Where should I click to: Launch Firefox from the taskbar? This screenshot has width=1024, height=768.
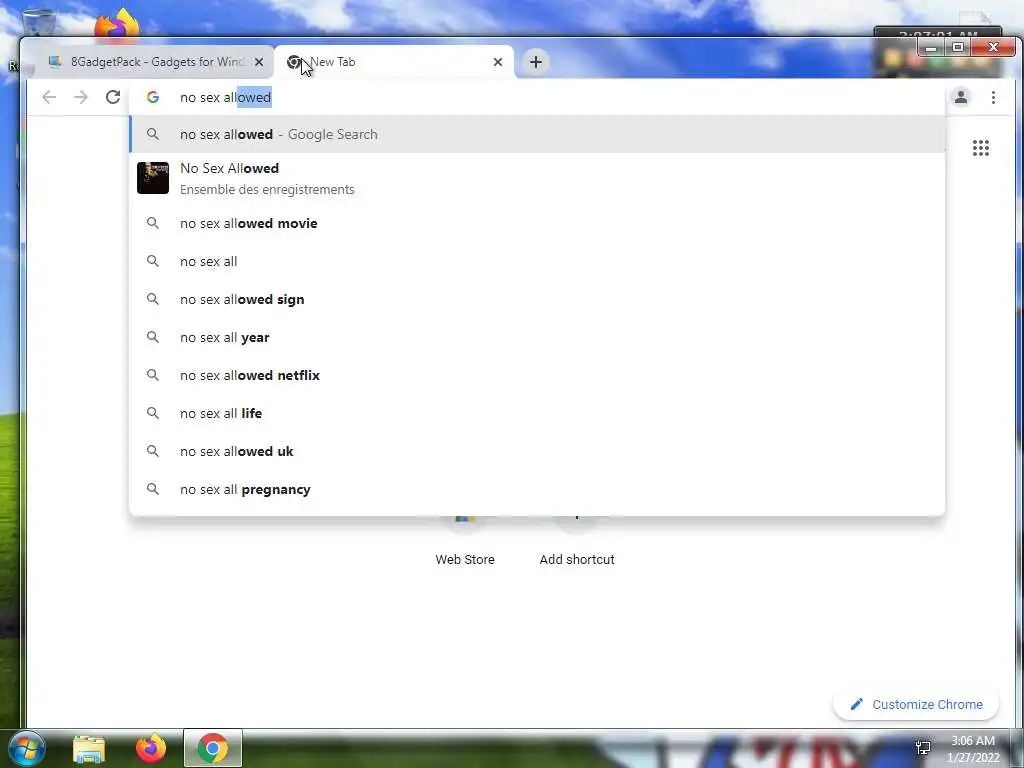tap(151, 748)
